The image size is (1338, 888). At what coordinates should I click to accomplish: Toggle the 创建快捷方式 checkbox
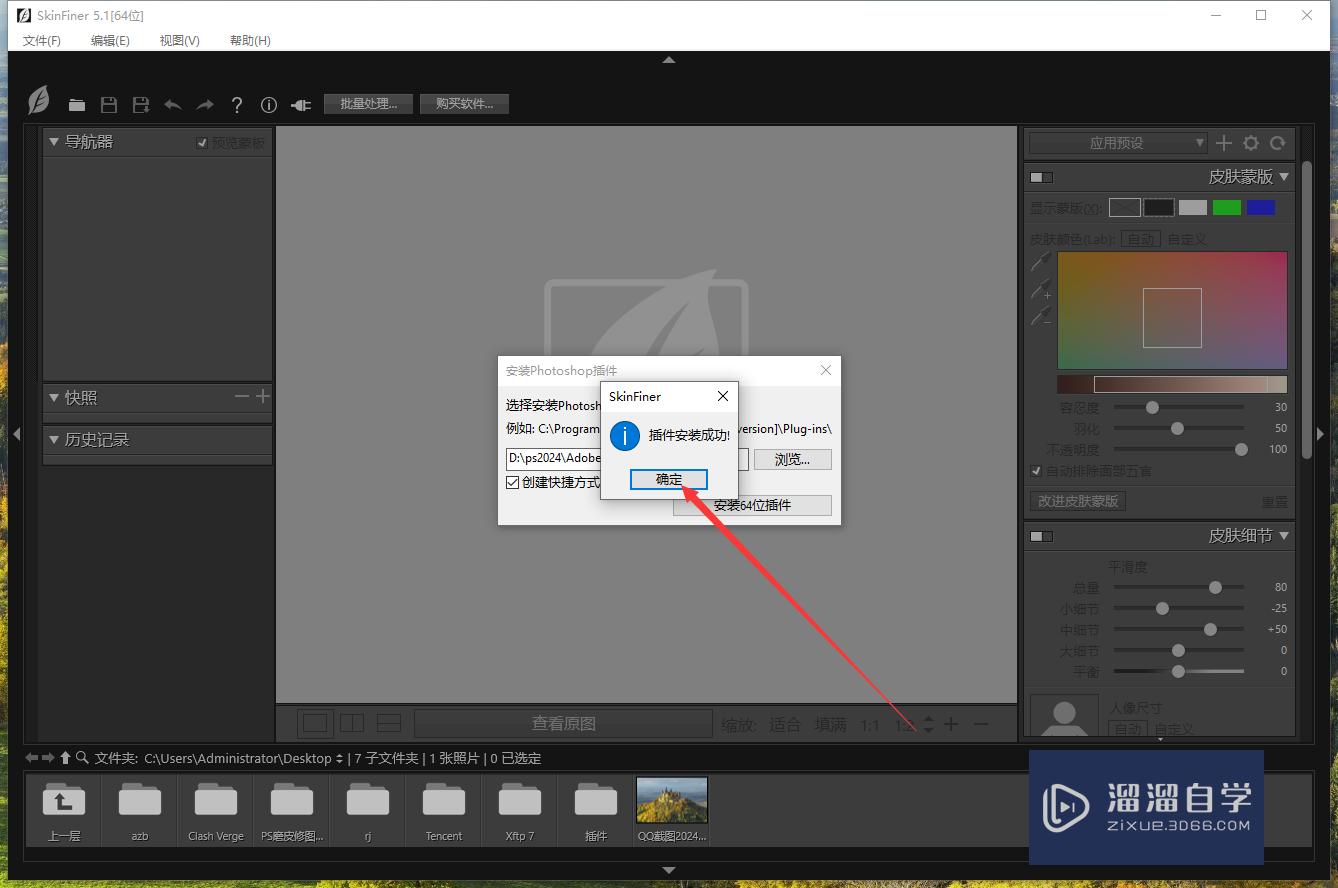[513, 482]
